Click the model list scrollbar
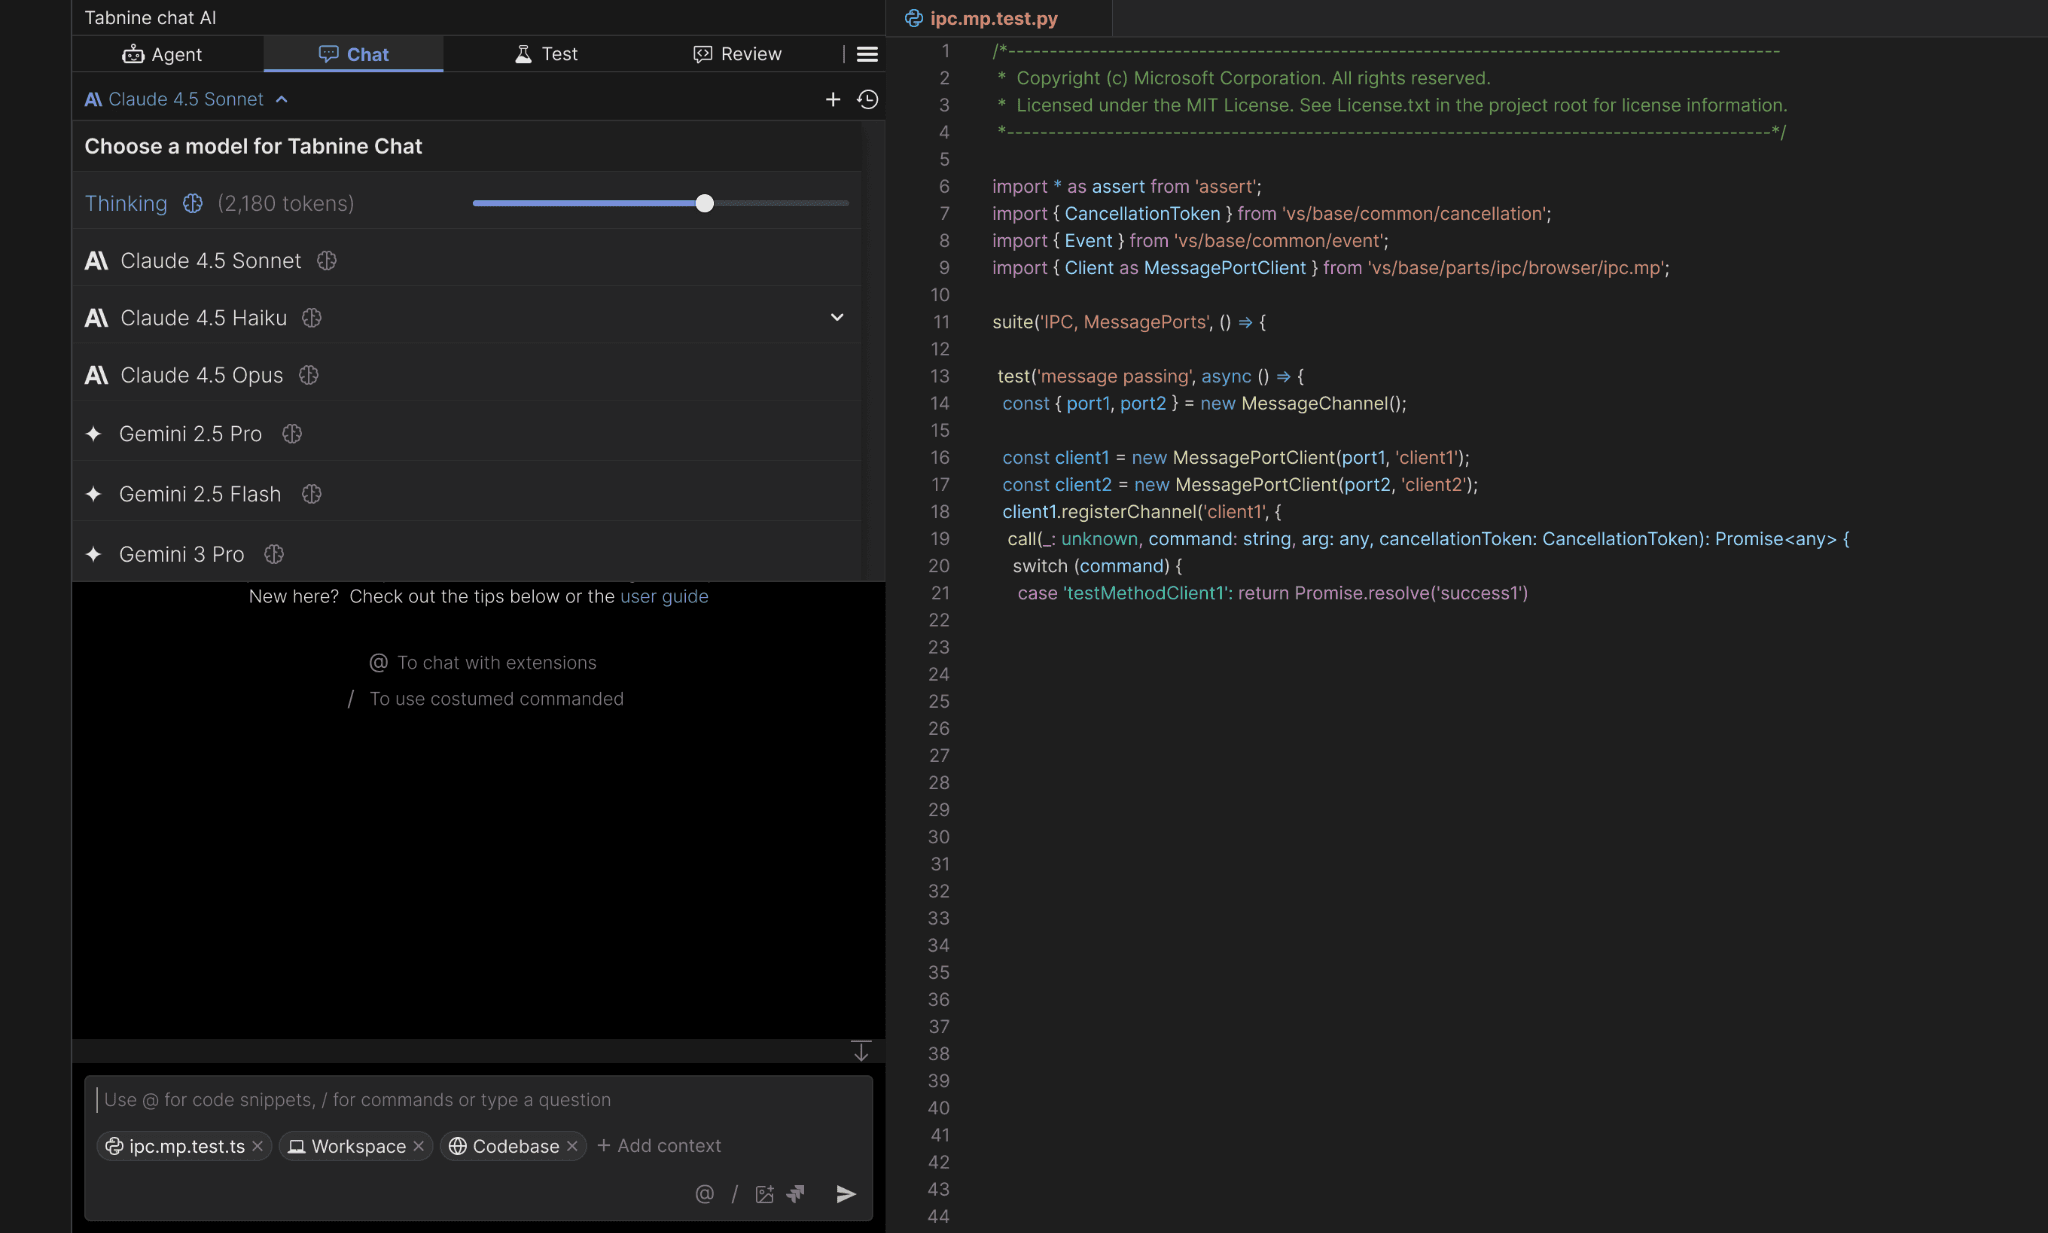Screen dimensions: 2048x1233 point(873,350)
